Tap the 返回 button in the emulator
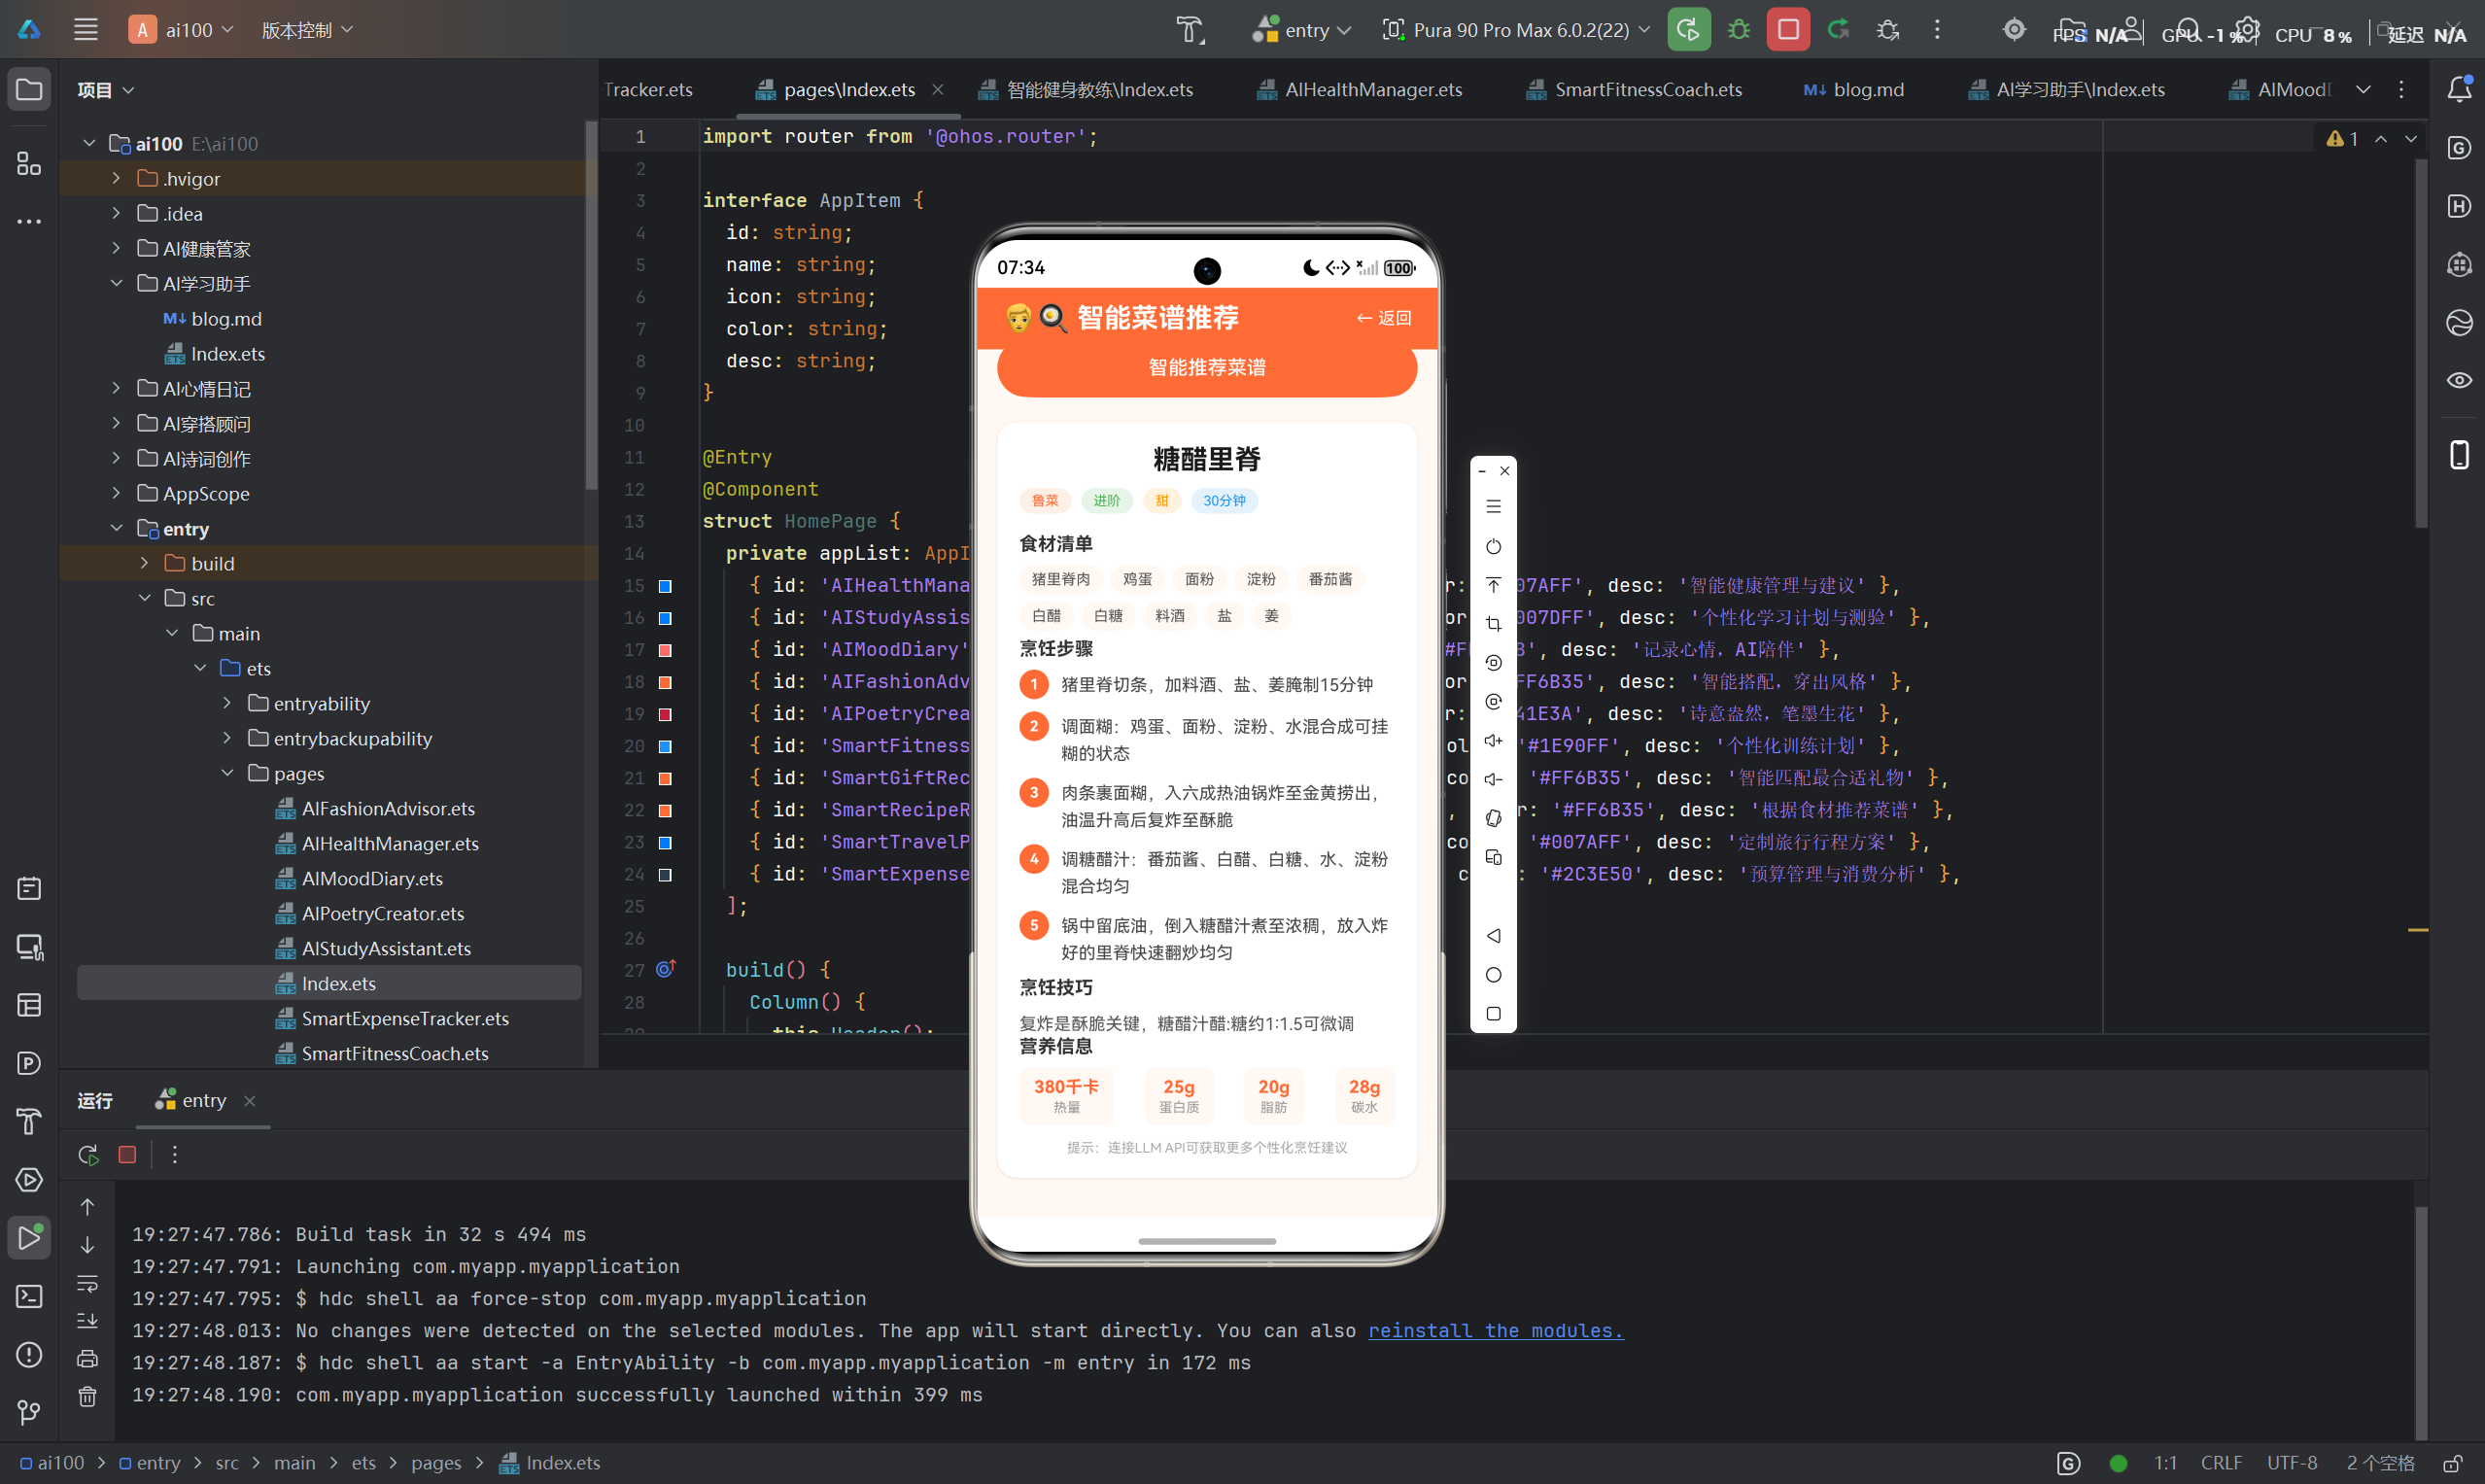Viewport: 2485px width, 1484px height. (1383, 318)
